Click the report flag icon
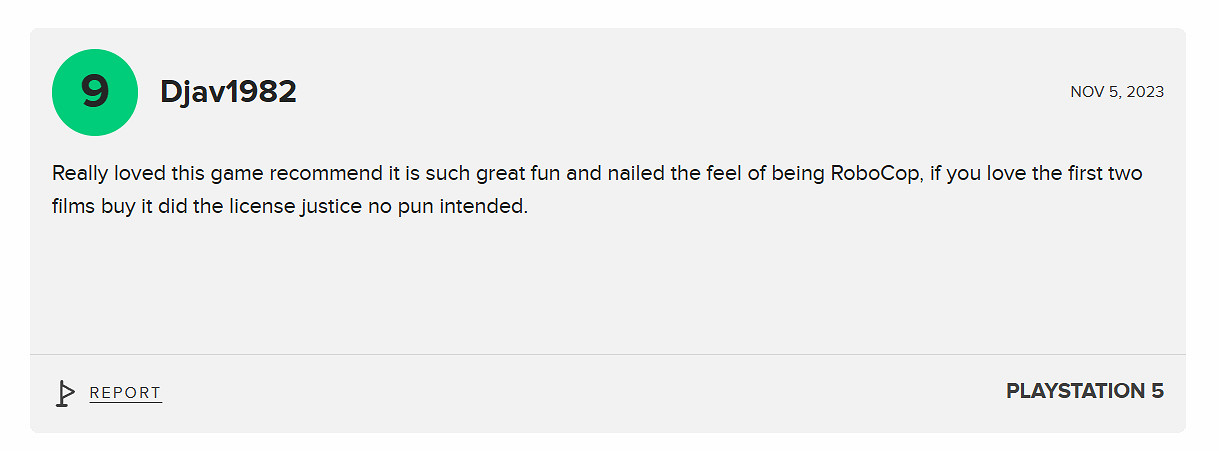This screenshot has height=451, width=1219. pyautogui.click(x=65, y=393)
